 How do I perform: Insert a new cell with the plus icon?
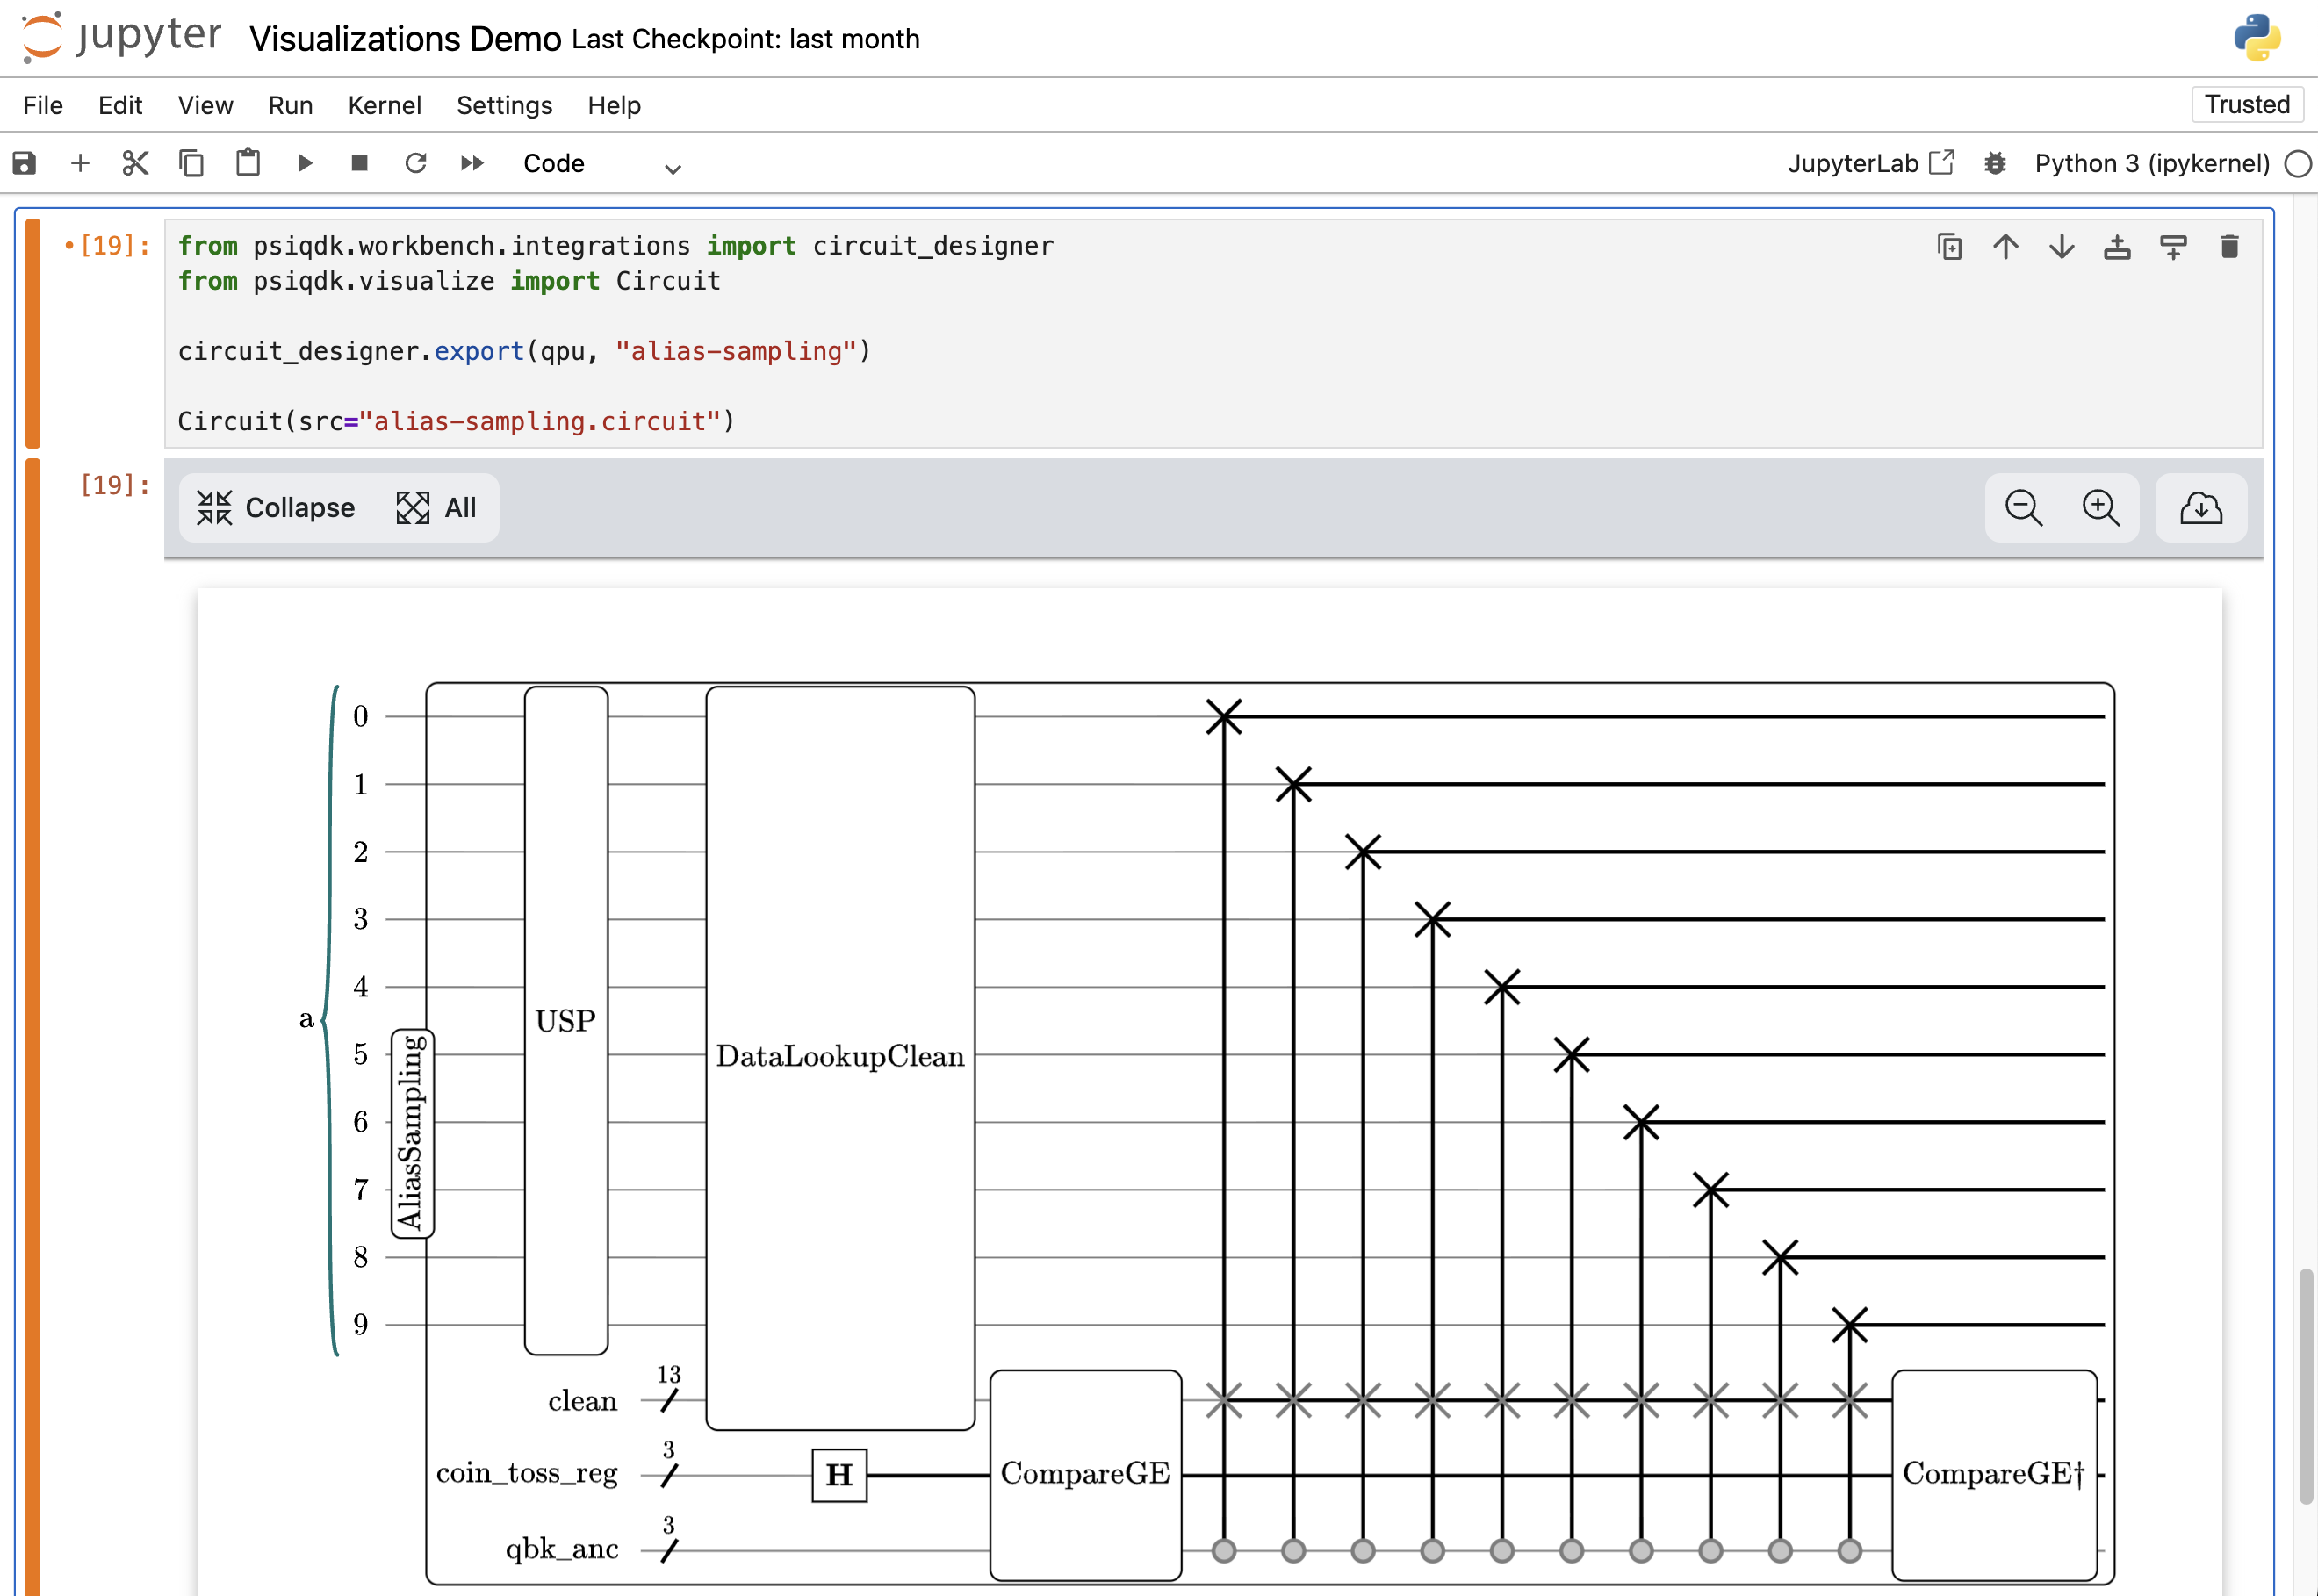[80, 163]
